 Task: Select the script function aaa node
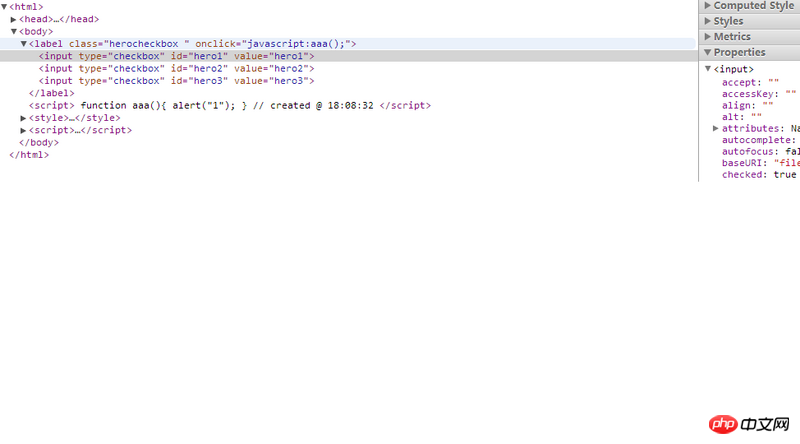(230, 106)
